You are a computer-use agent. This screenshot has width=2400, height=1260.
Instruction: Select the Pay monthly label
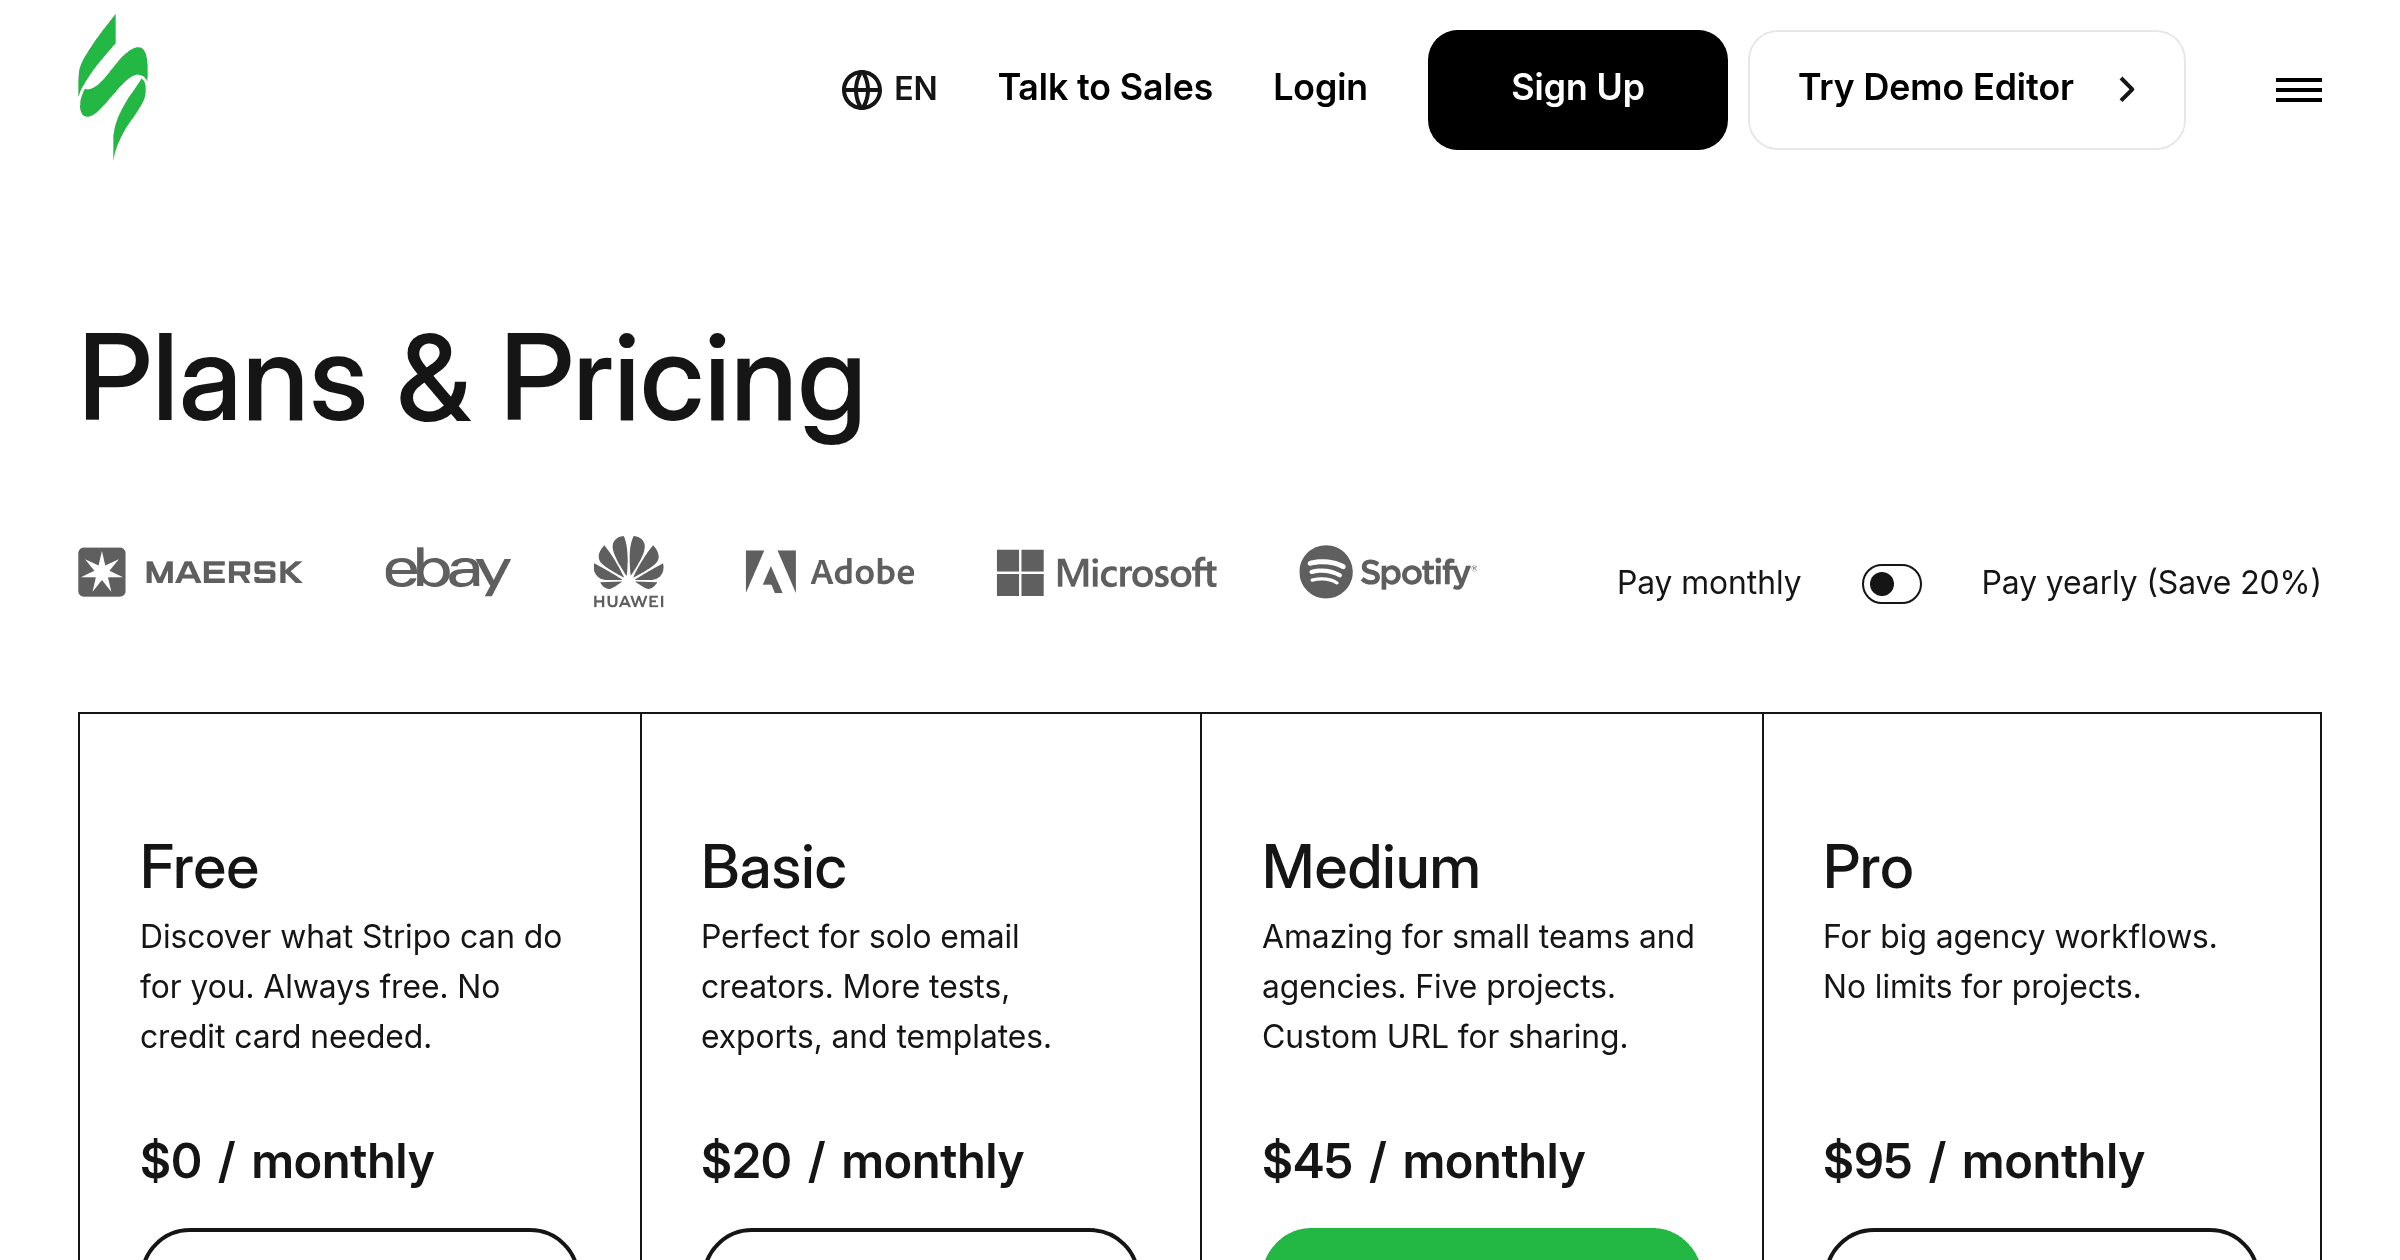click(x=1709, y=582)
